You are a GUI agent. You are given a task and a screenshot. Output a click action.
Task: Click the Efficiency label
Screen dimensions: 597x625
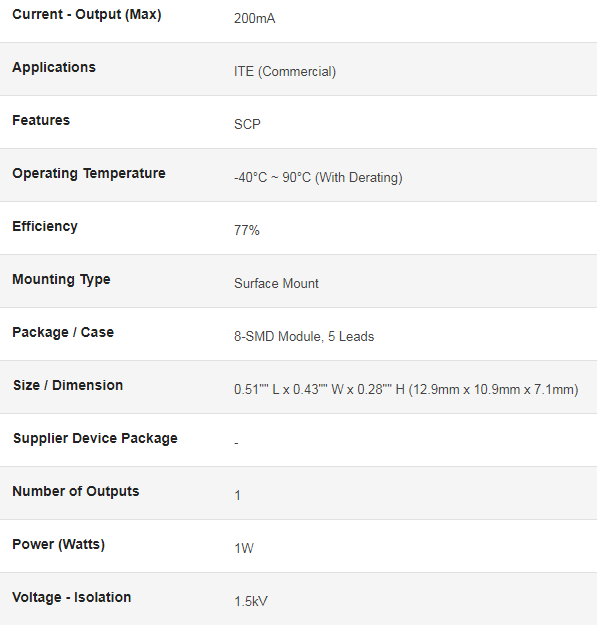[45, 226]
